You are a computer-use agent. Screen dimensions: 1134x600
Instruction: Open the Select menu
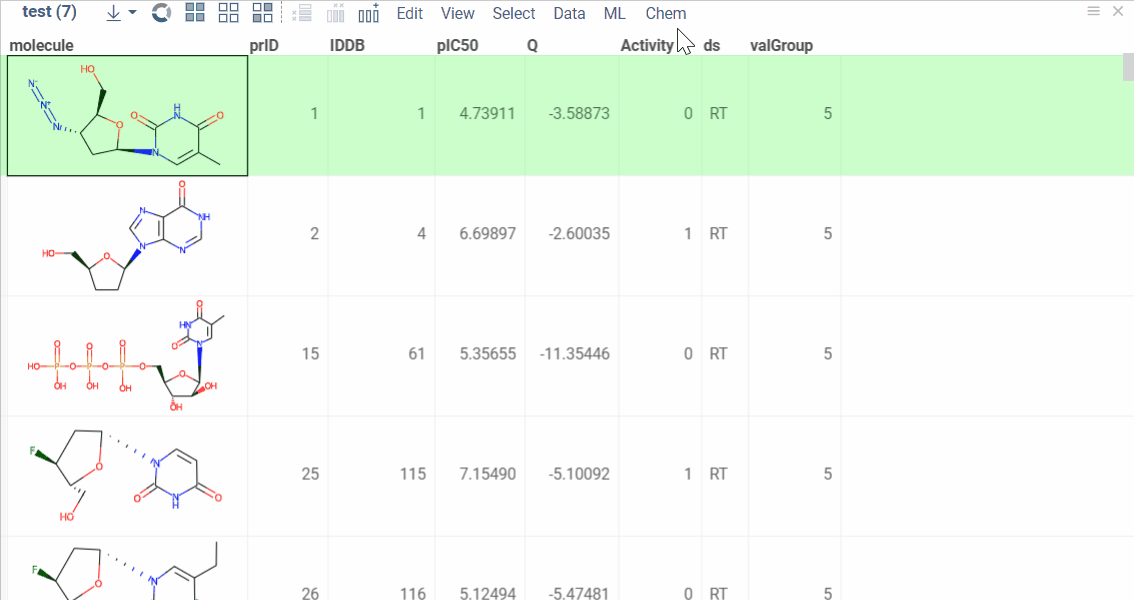pos(513,14)
